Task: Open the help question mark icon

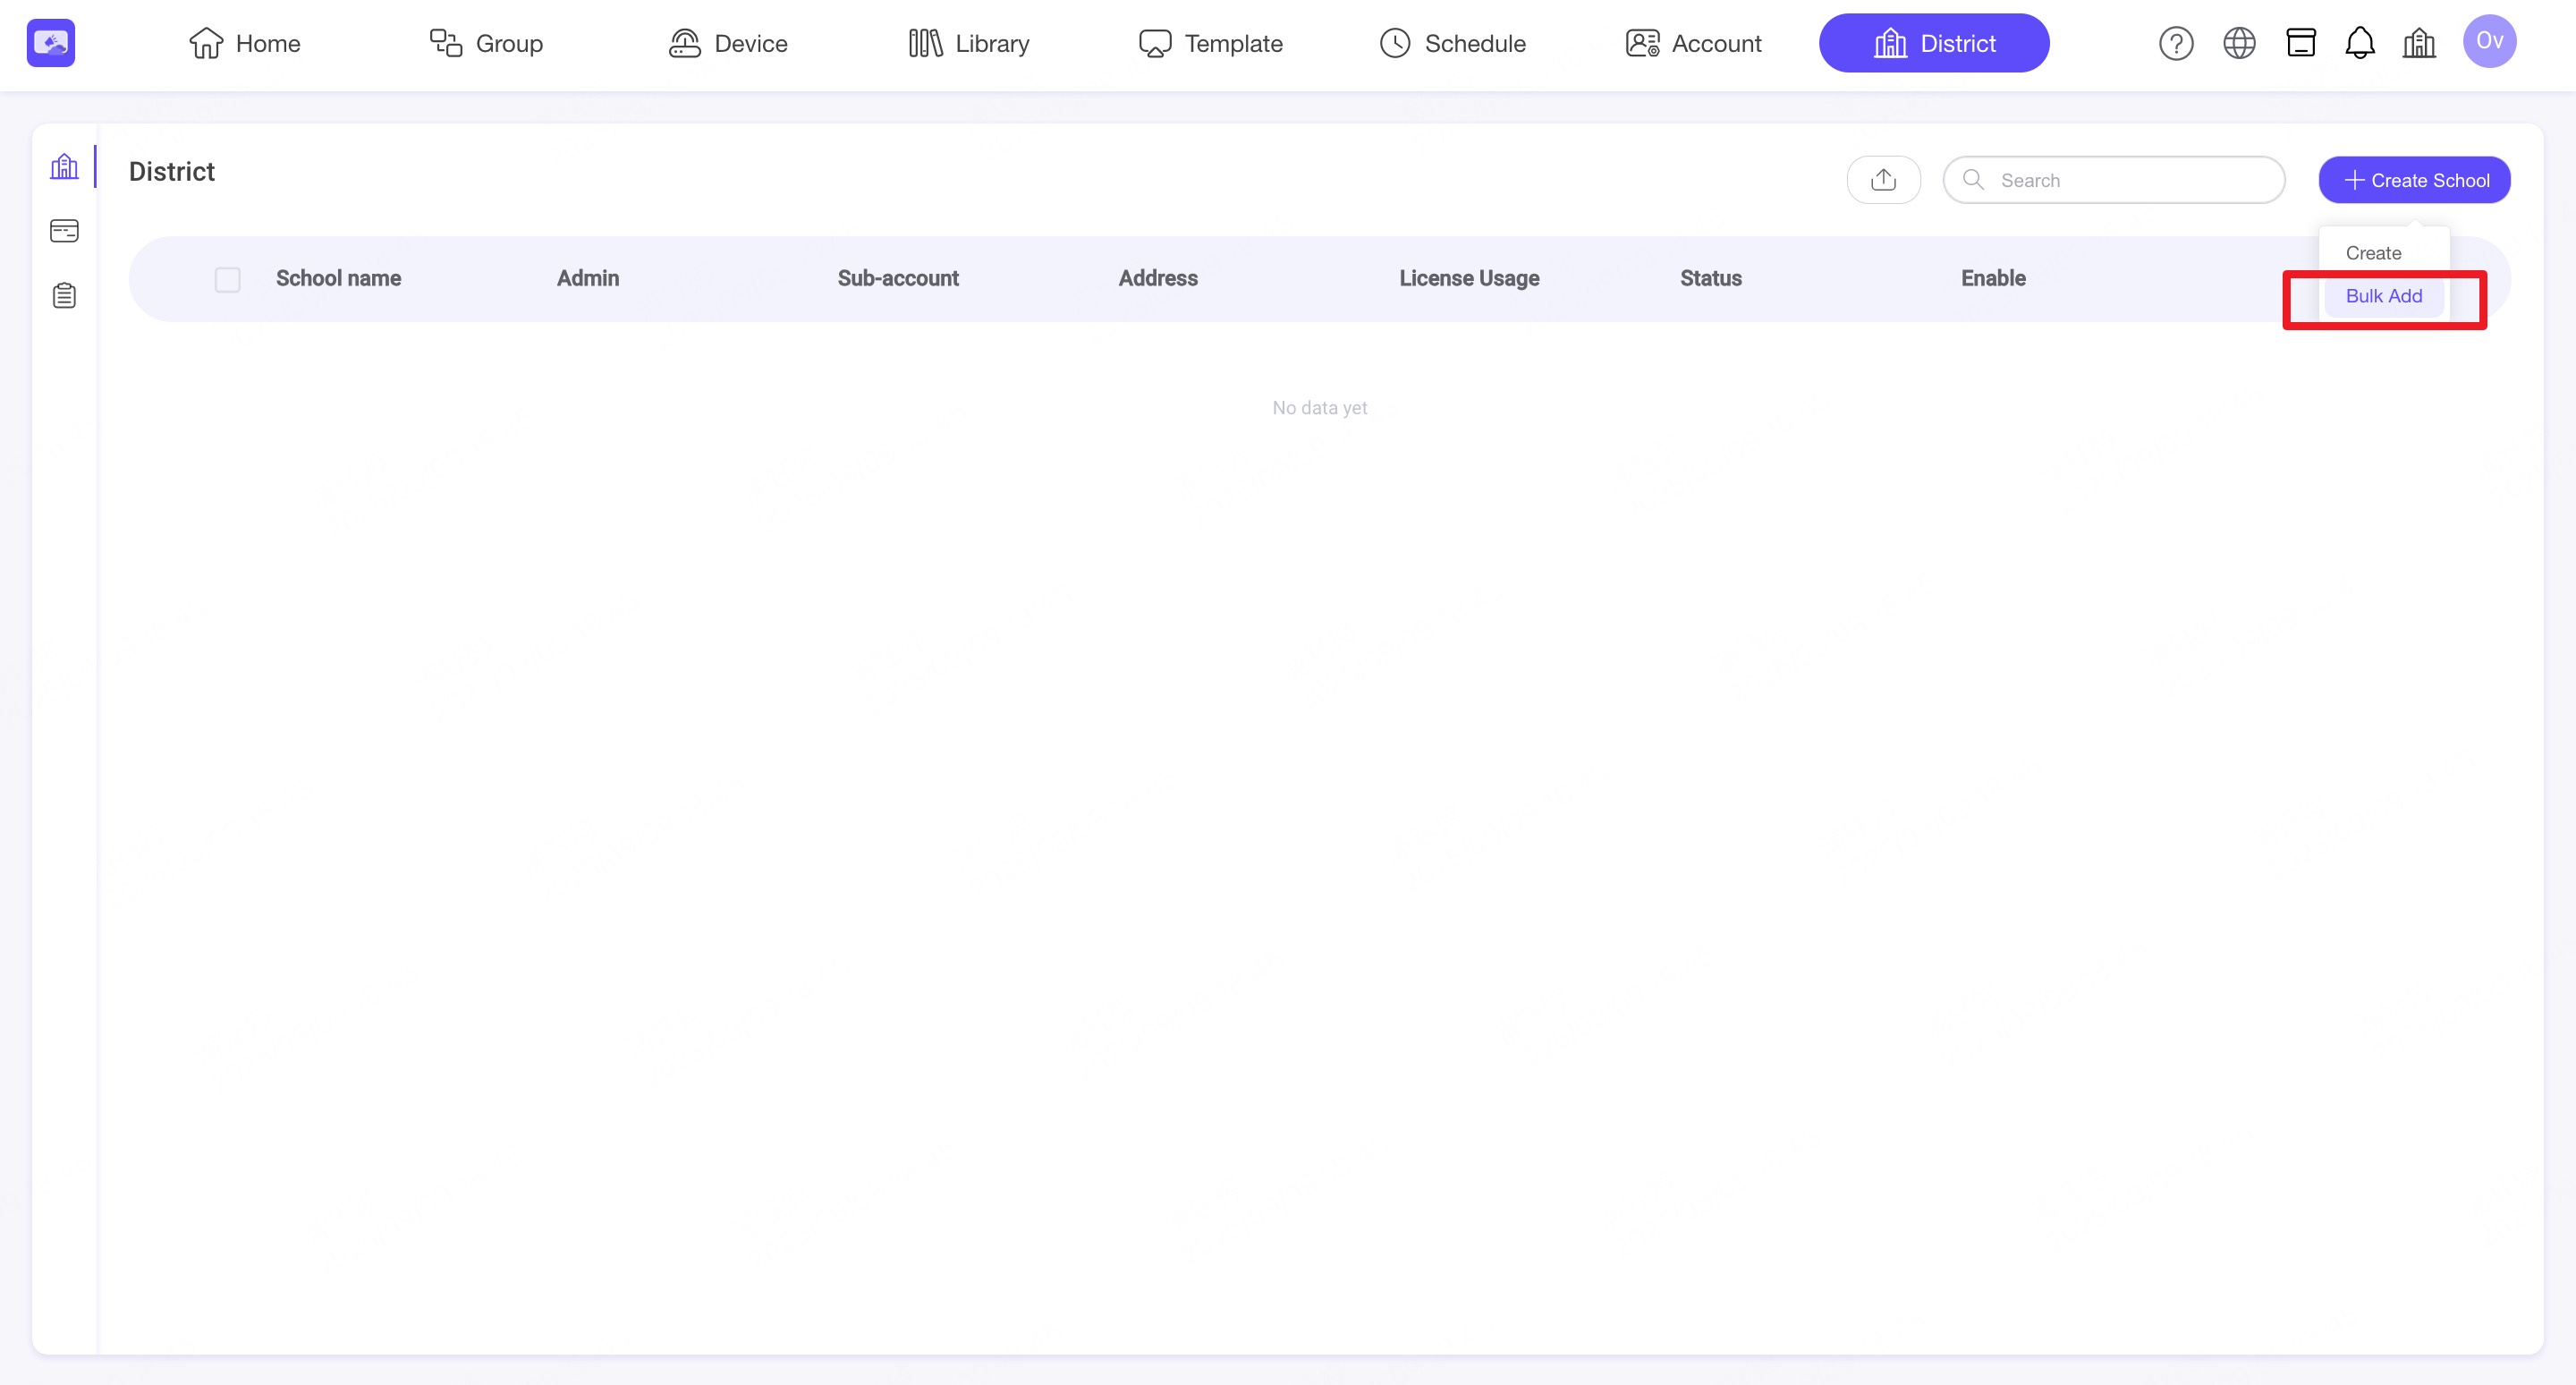Action: tap(2175, 43)
